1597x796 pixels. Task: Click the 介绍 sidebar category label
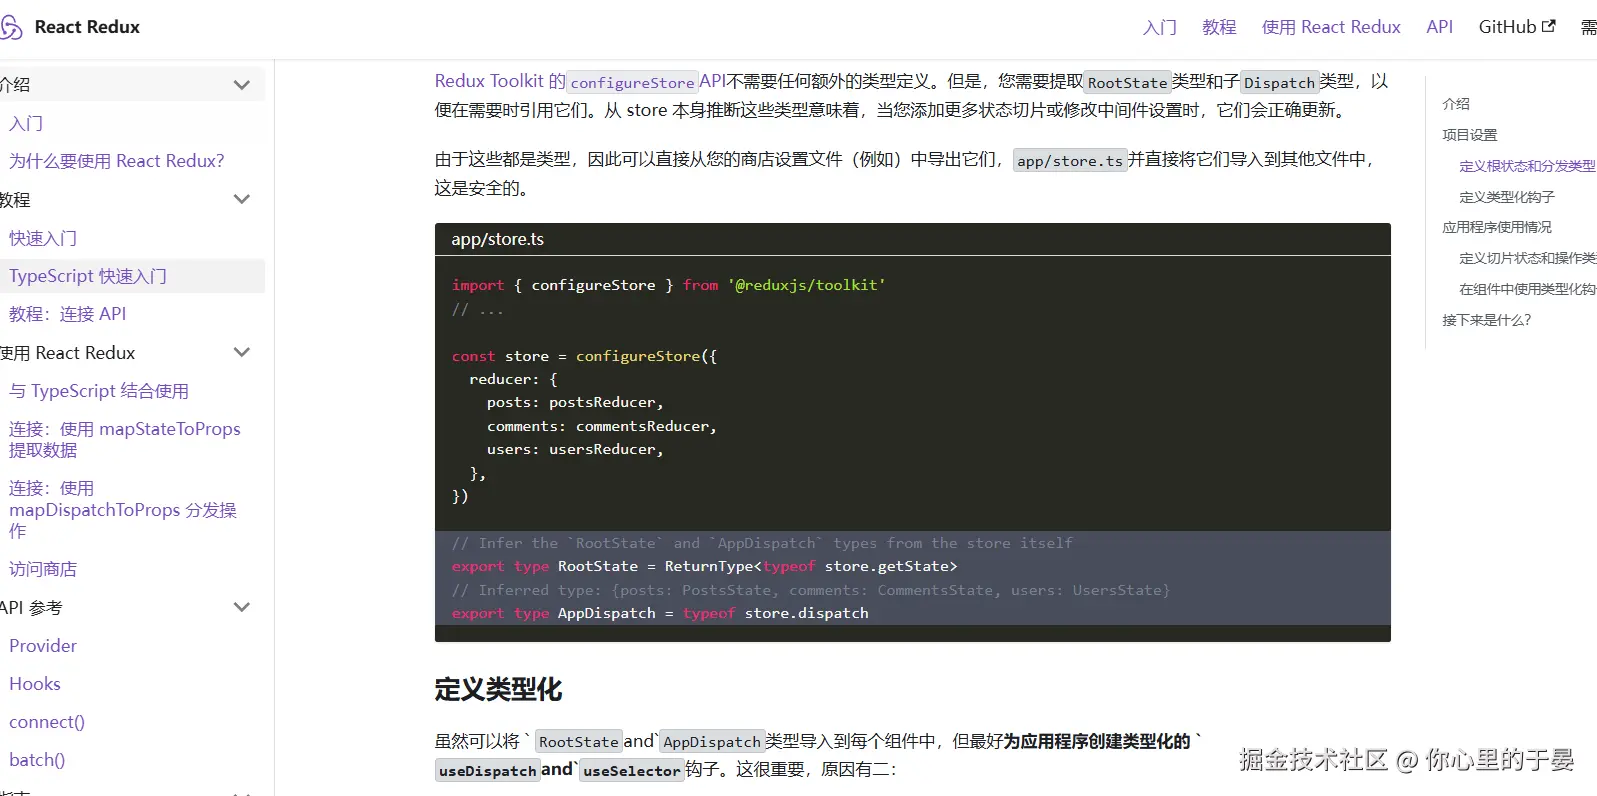click(x=15, y=85)
